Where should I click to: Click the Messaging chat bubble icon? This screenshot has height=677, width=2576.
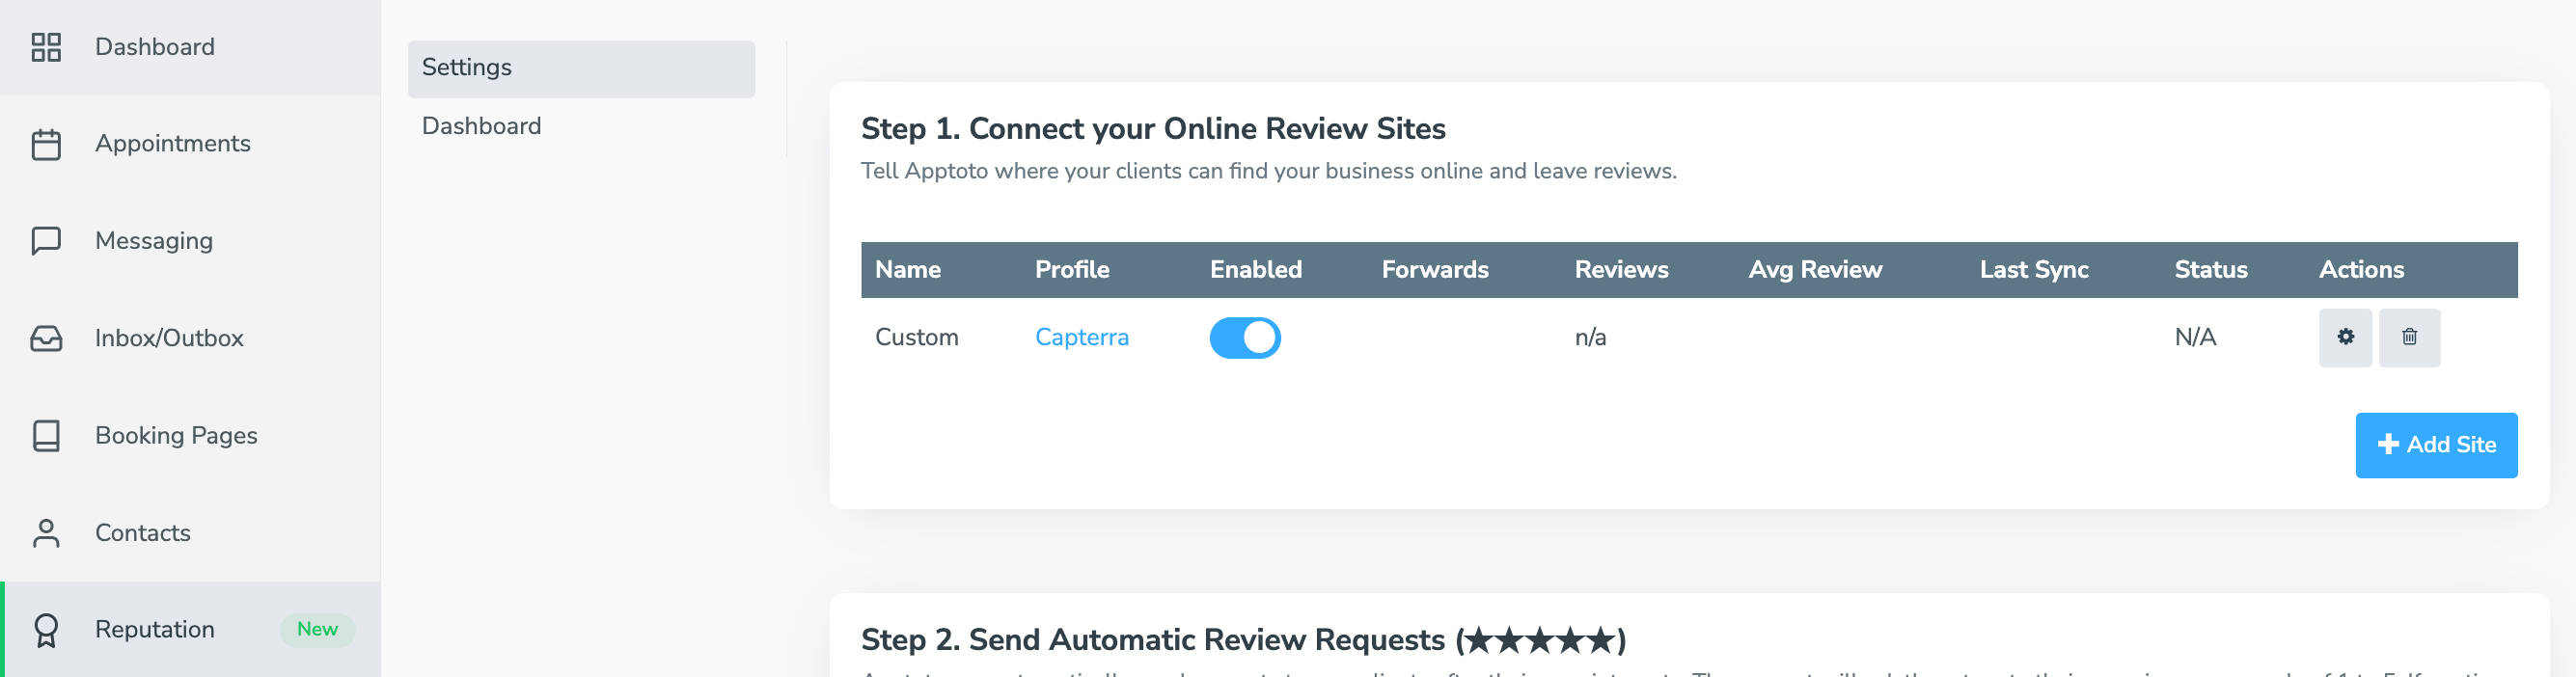(x=46, y=241)
